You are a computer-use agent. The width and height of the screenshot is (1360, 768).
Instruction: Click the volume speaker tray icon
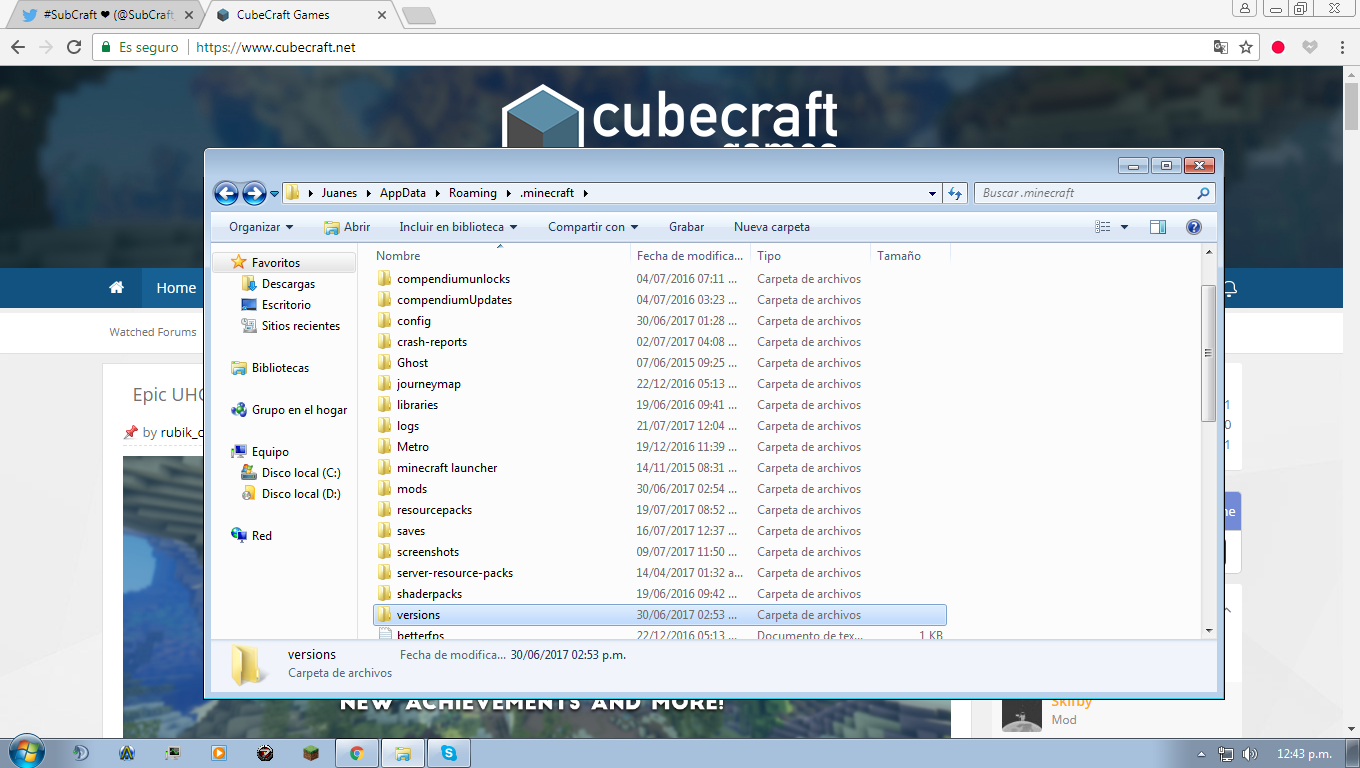[x=1249, y=753]
